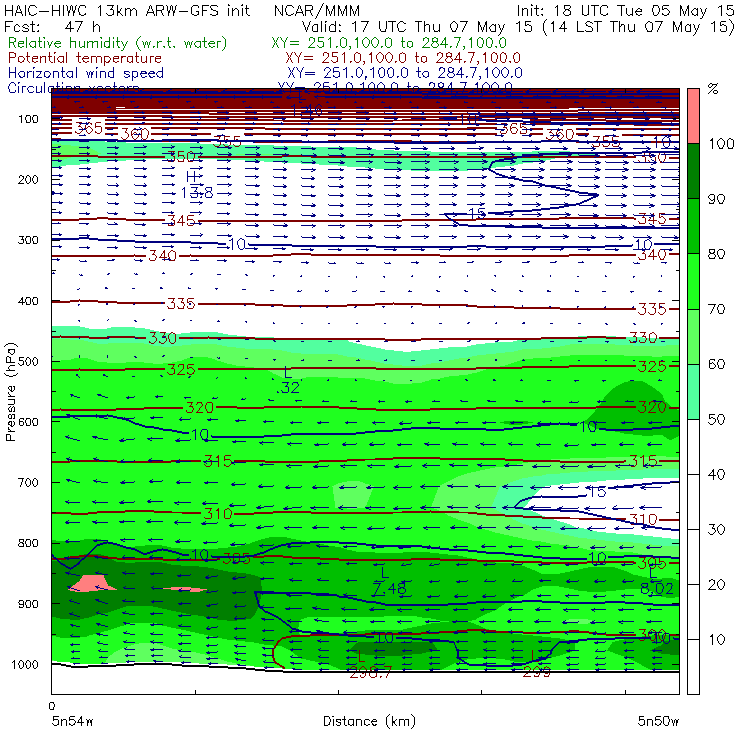Click the red 'XY= 251.0,100.0 to 284.7,100.0' text
The height and width of the screenshot is (740, 740).
pos(403,58)
